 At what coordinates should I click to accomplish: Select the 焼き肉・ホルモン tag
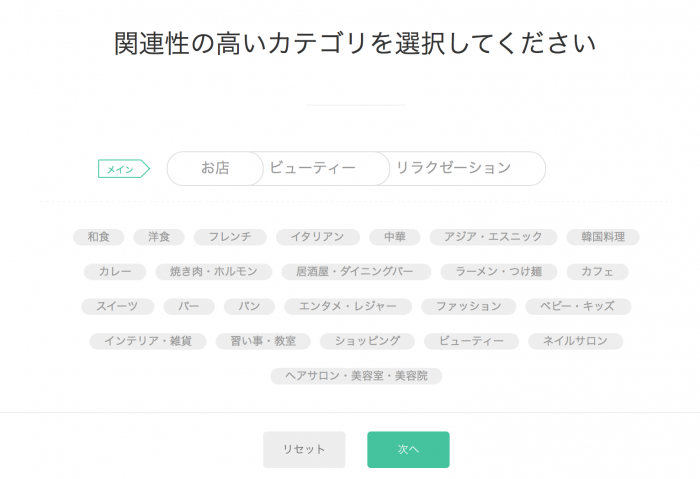point(214,272)
